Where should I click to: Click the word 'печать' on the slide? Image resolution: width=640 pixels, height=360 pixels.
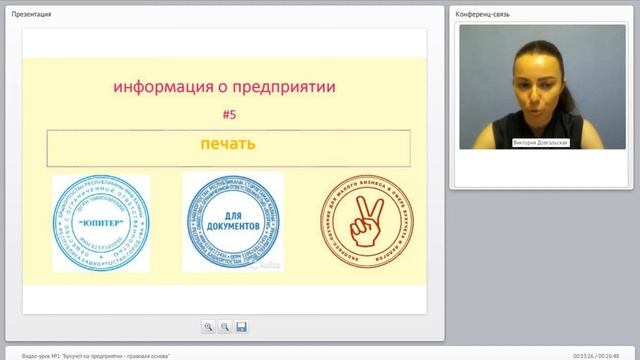(228, 144)
